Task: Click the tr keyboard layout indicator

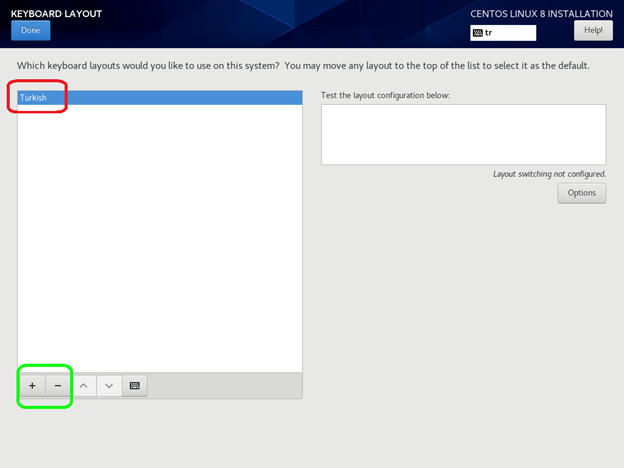Action: tap(503, 33)
